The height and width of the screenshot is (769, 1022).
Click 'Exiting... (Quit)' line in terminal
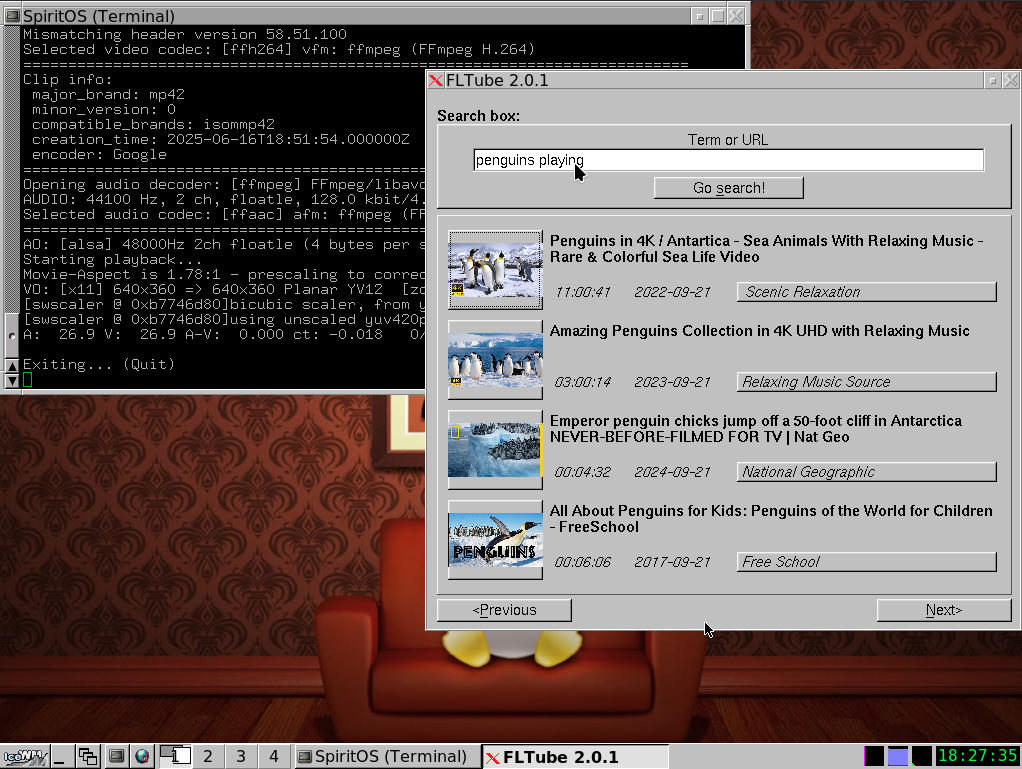[99, 364]
